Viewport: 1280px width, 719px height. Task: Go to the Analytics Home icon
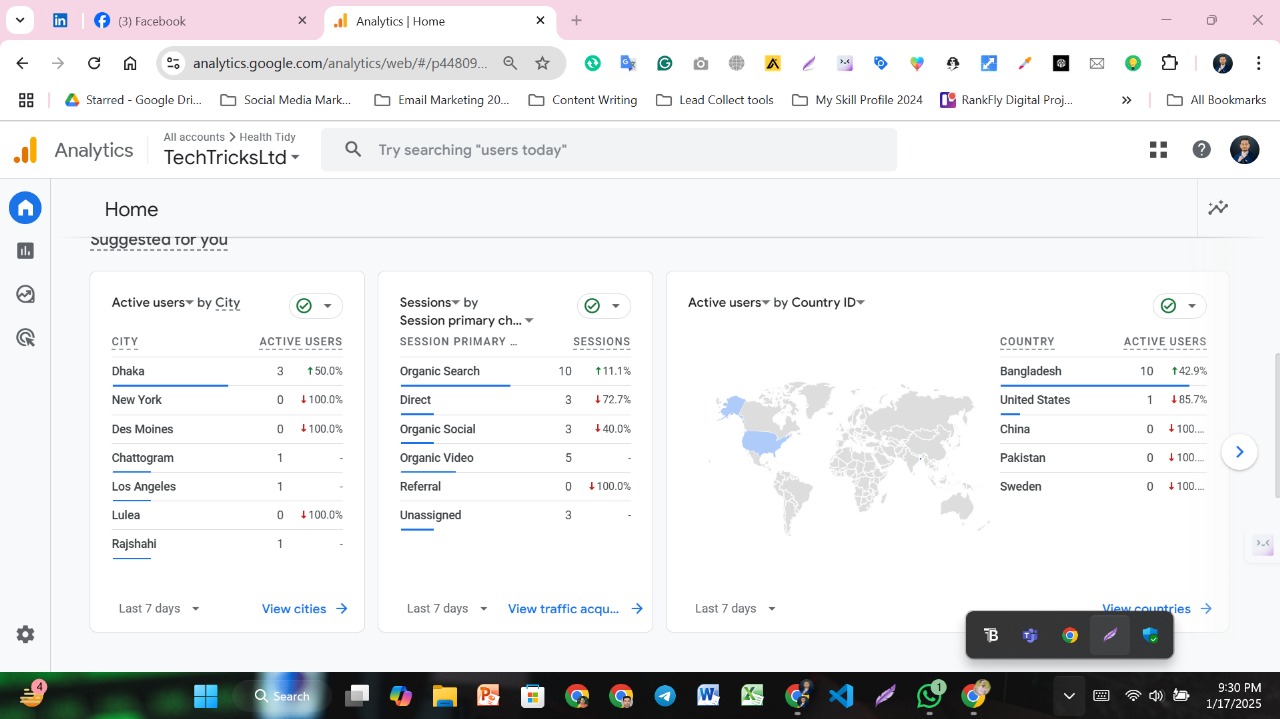[26, 208]
